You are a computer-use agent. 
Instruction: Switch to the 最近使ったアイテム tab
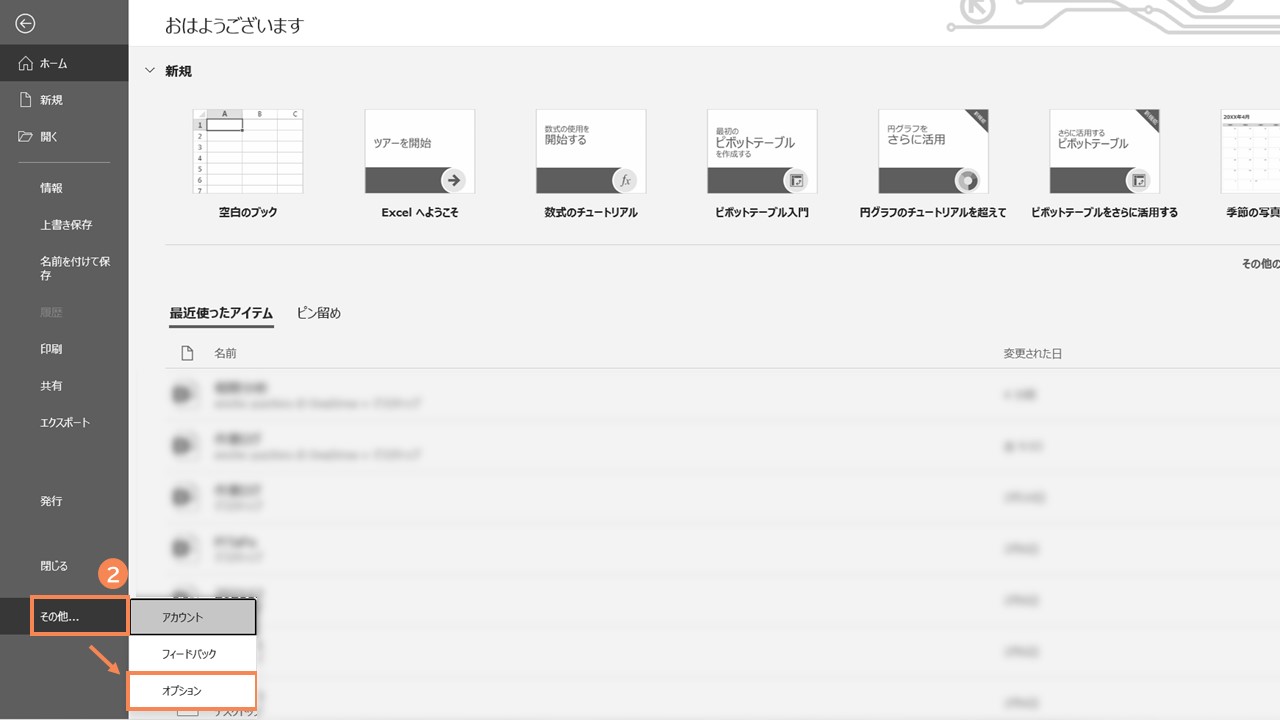click(x=221, y=313)
